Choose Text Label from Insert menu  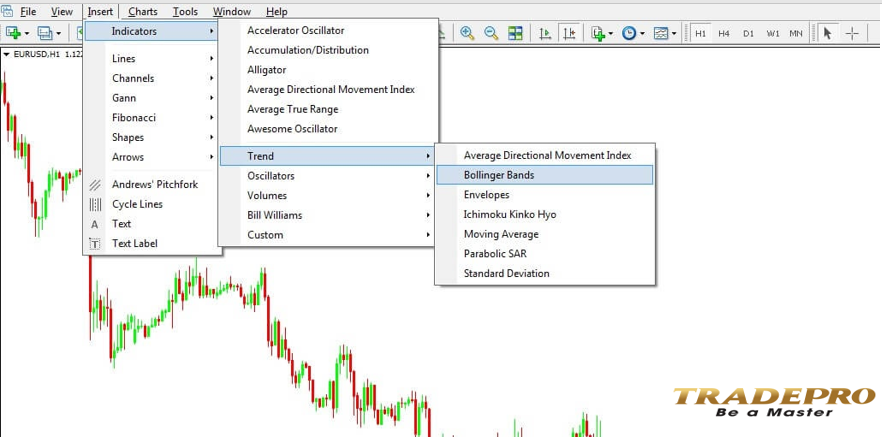151,244
